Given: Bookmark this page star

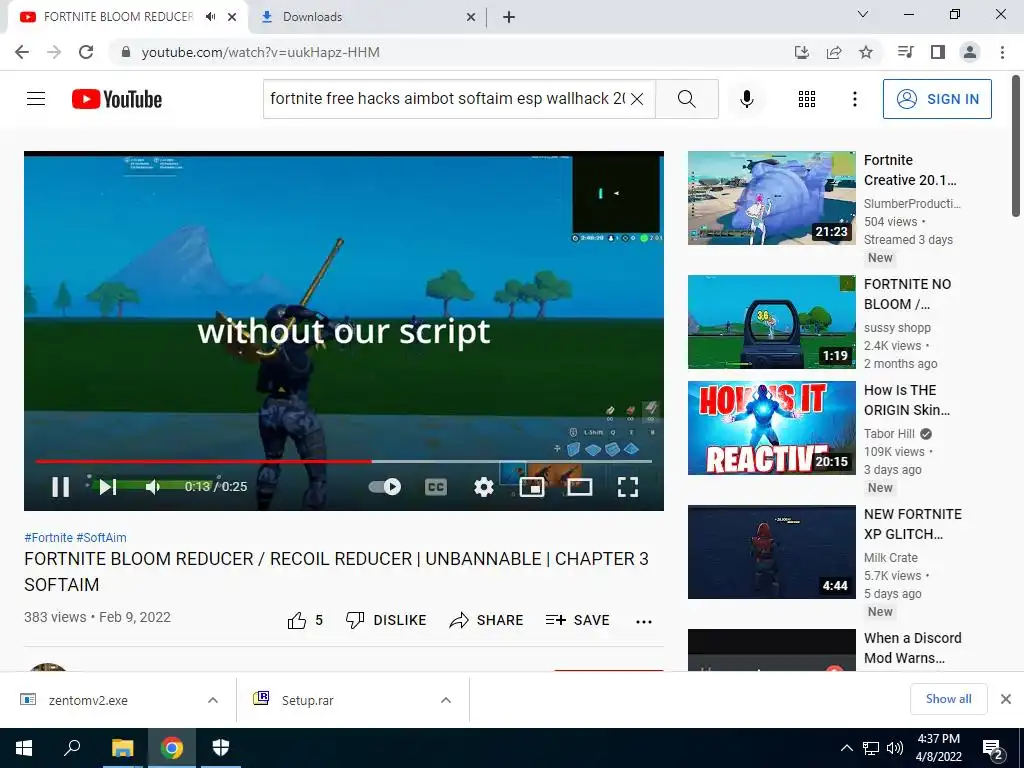Looking at the screenshot, I should click(866, 52).
